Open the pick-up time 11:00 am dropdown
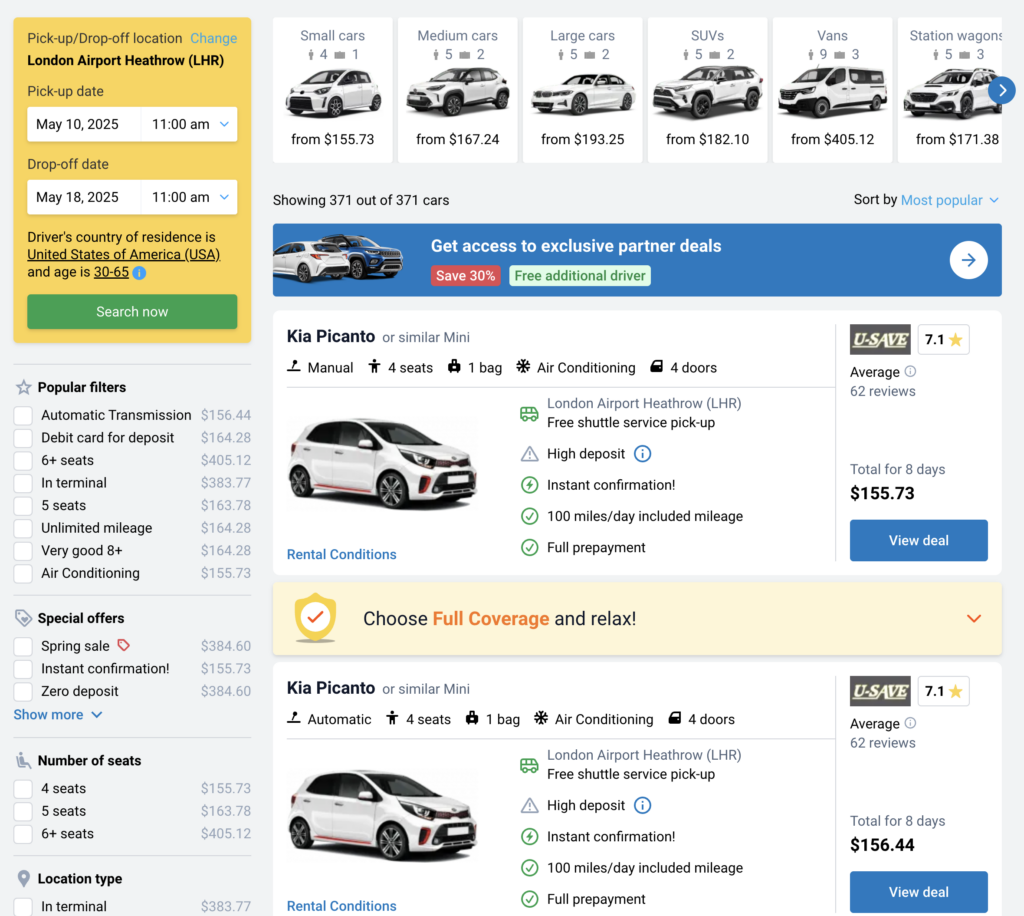1024x916 pixels. [189, 124]
